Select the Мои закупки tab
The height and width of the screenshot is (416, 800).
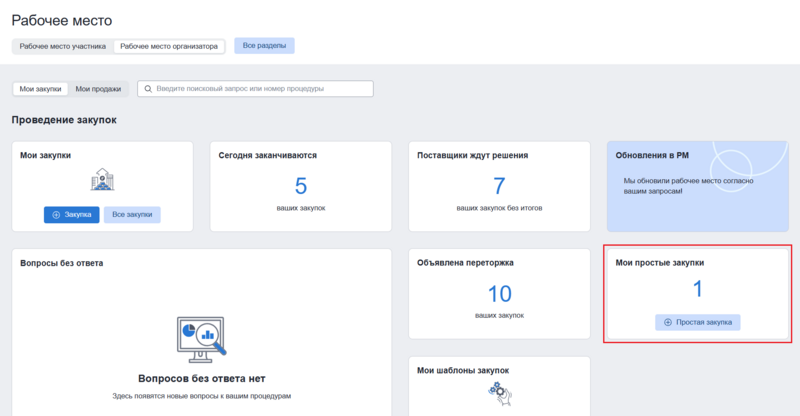41,89
